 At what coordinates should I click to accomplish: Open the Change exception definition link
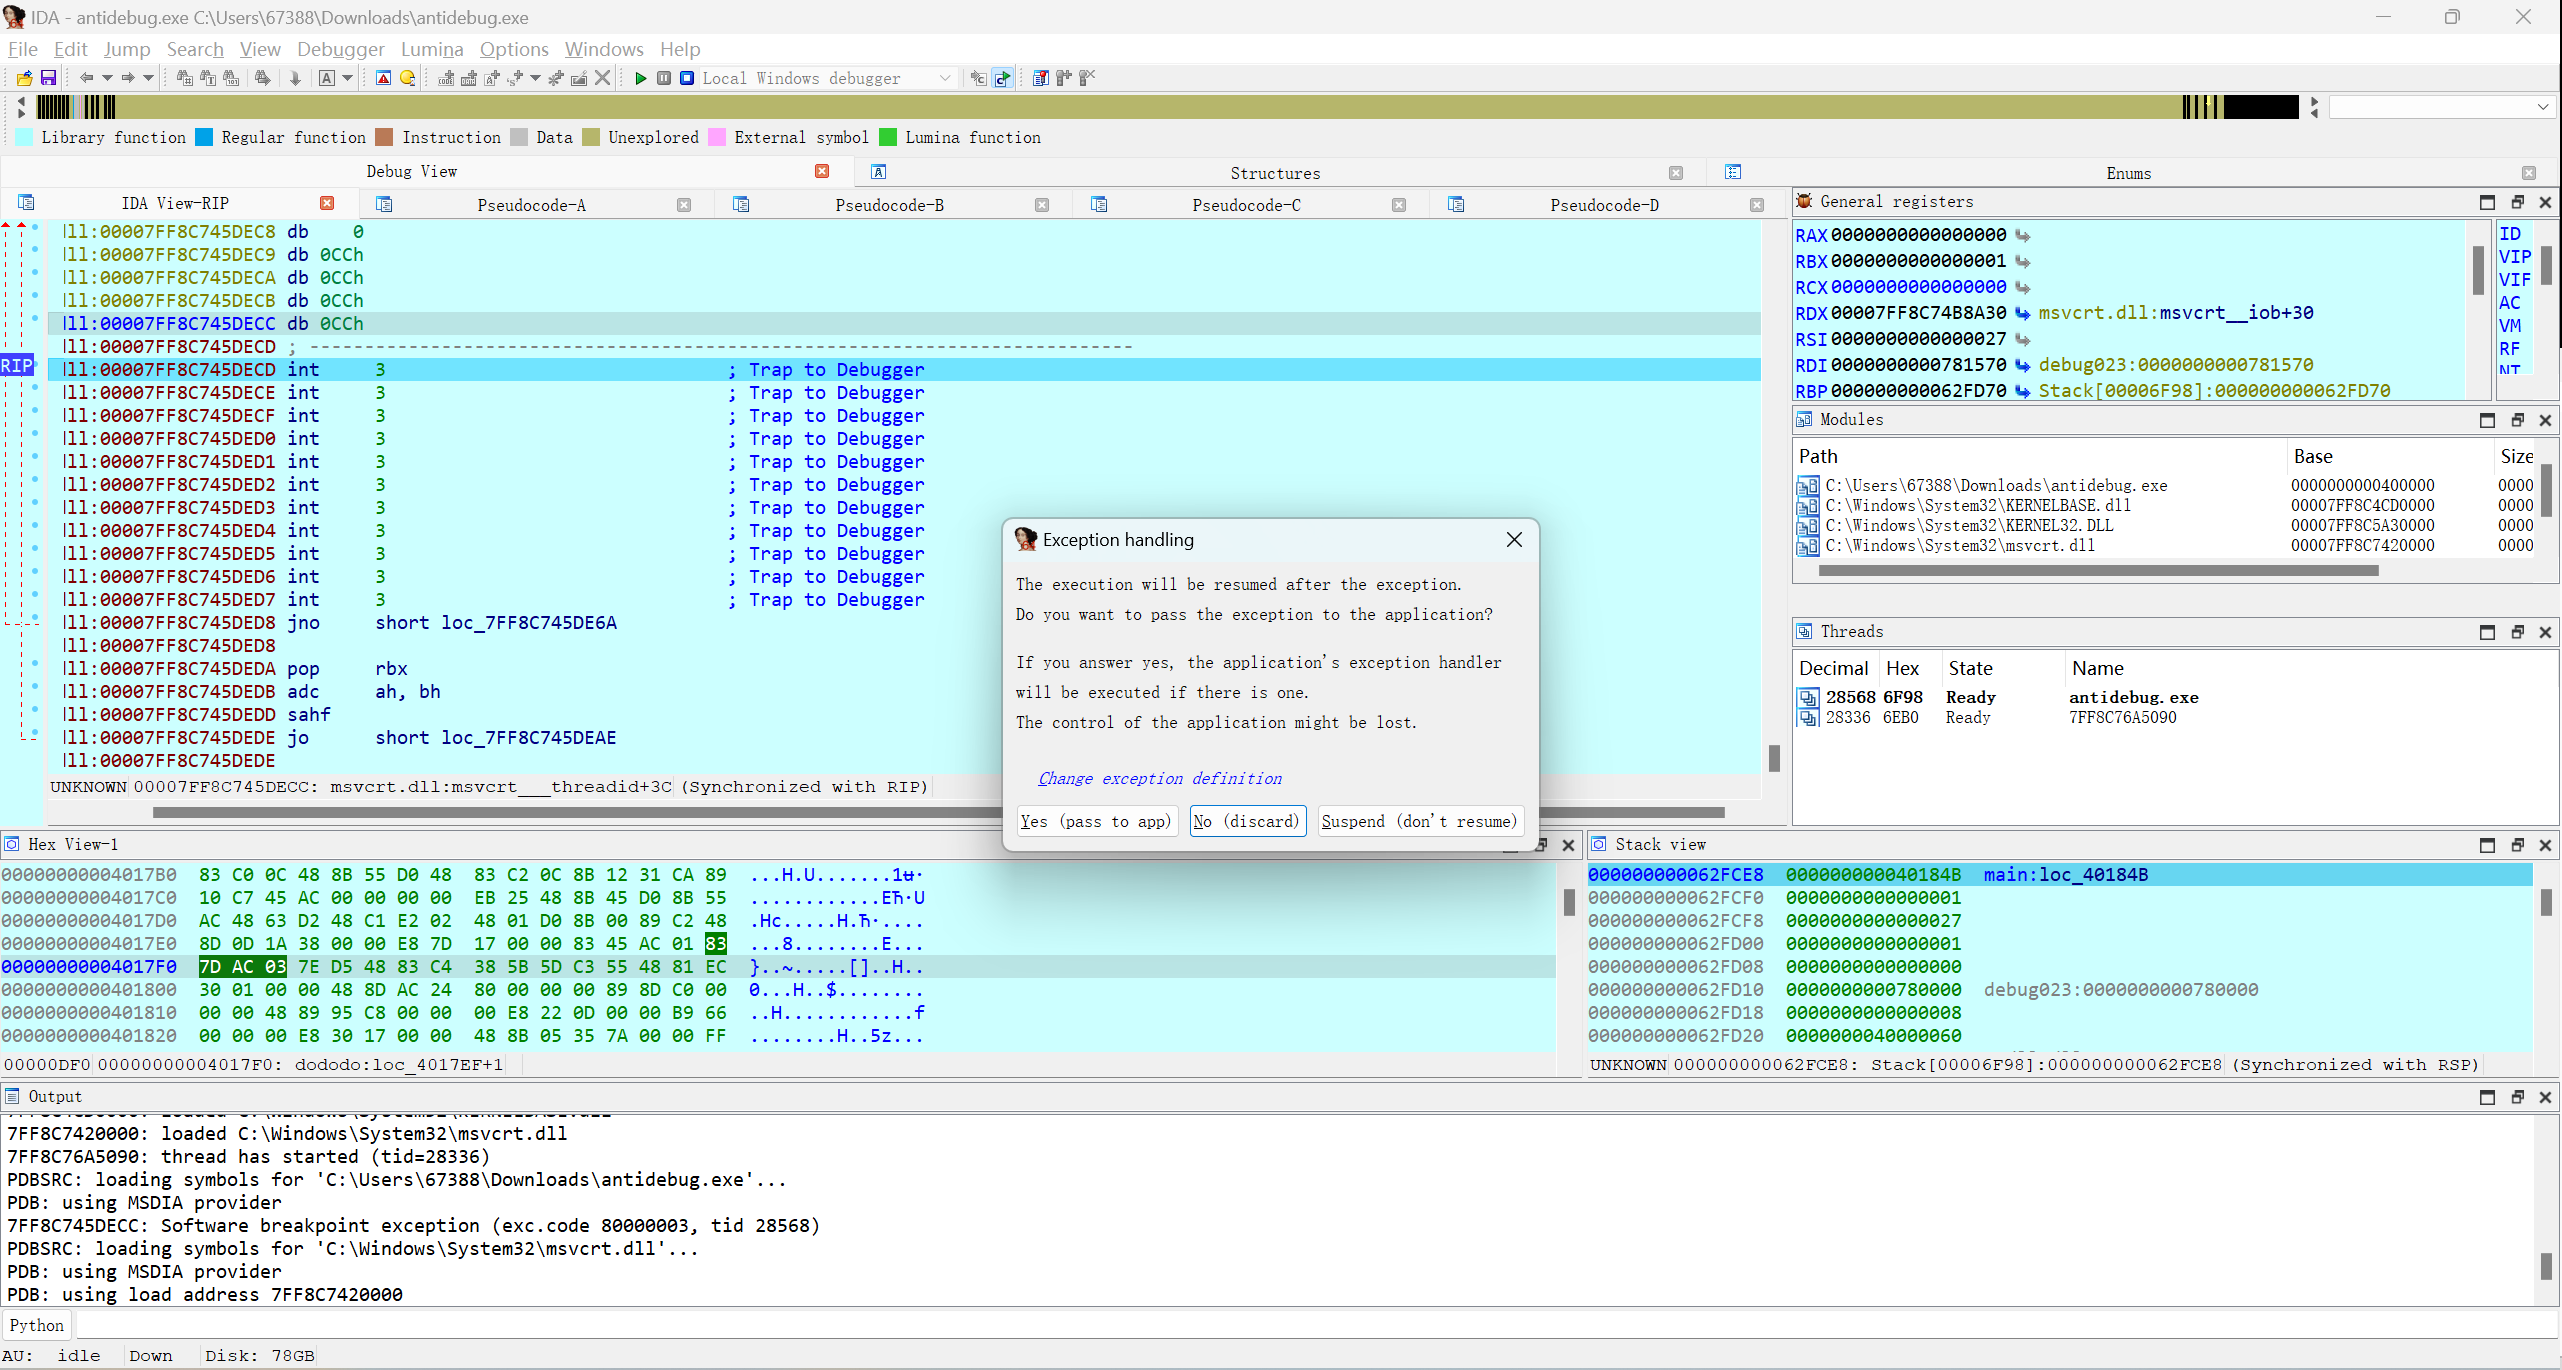[1159, 778]
